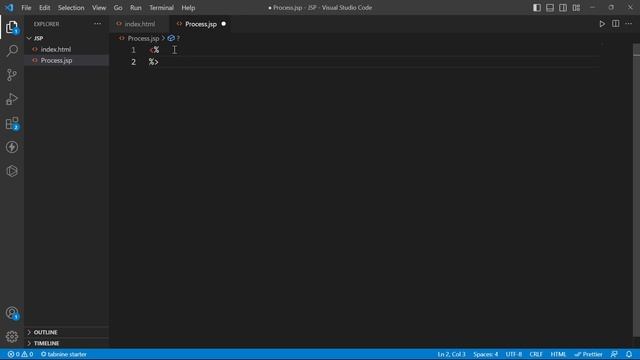Image resolution: width=640 pixels, height=360 pixels.
Task: Toggle the Secondary Side Bar layout icon
Action: (x=563, y=7)
